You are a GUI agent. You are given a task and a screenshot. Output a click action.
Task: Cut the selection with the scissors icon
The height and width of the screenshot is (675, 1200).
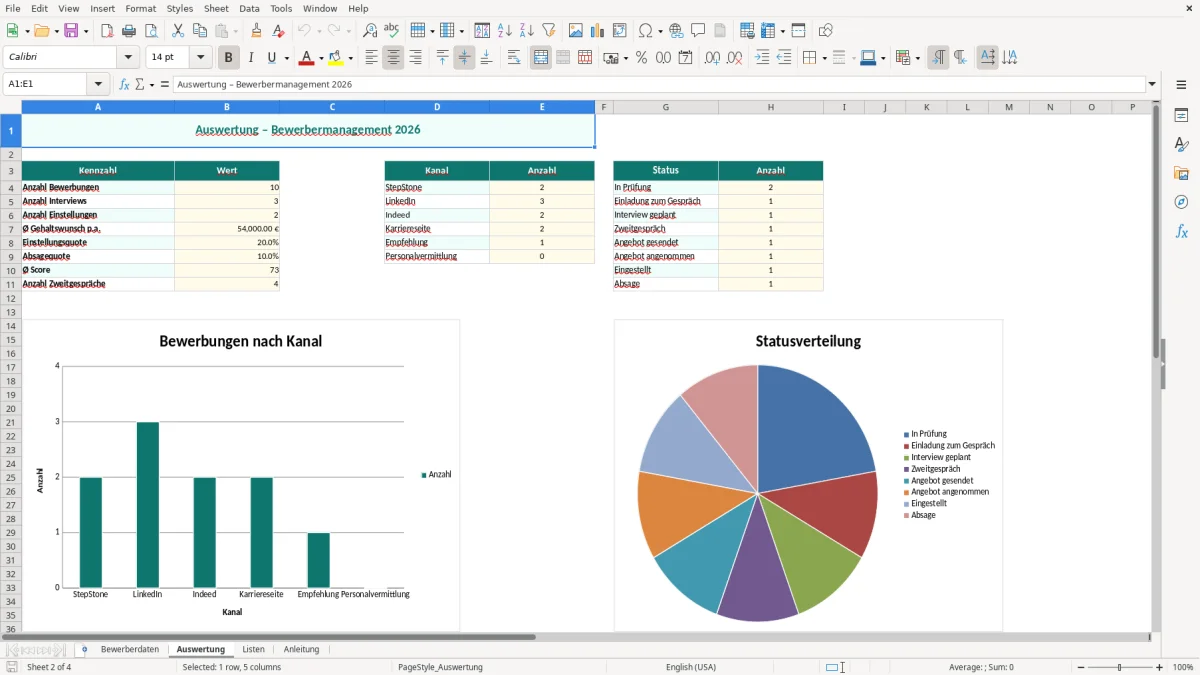click(178, 31)
